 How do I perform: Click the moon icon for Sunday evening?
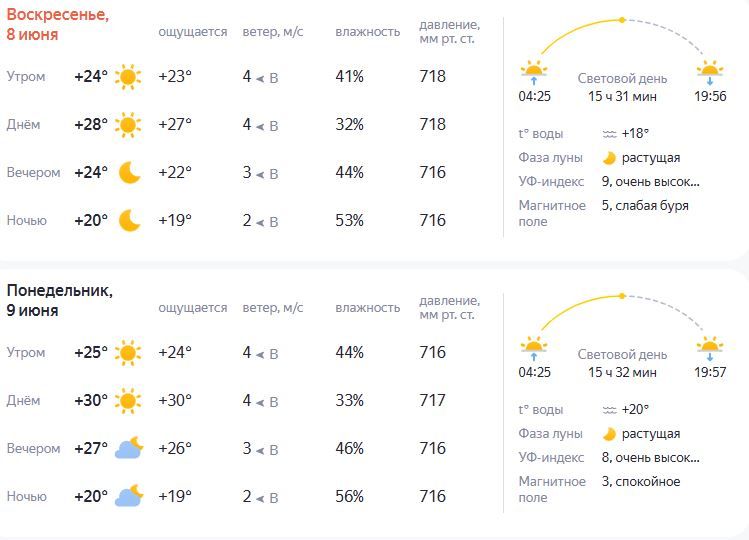click(x=129, y=173)
